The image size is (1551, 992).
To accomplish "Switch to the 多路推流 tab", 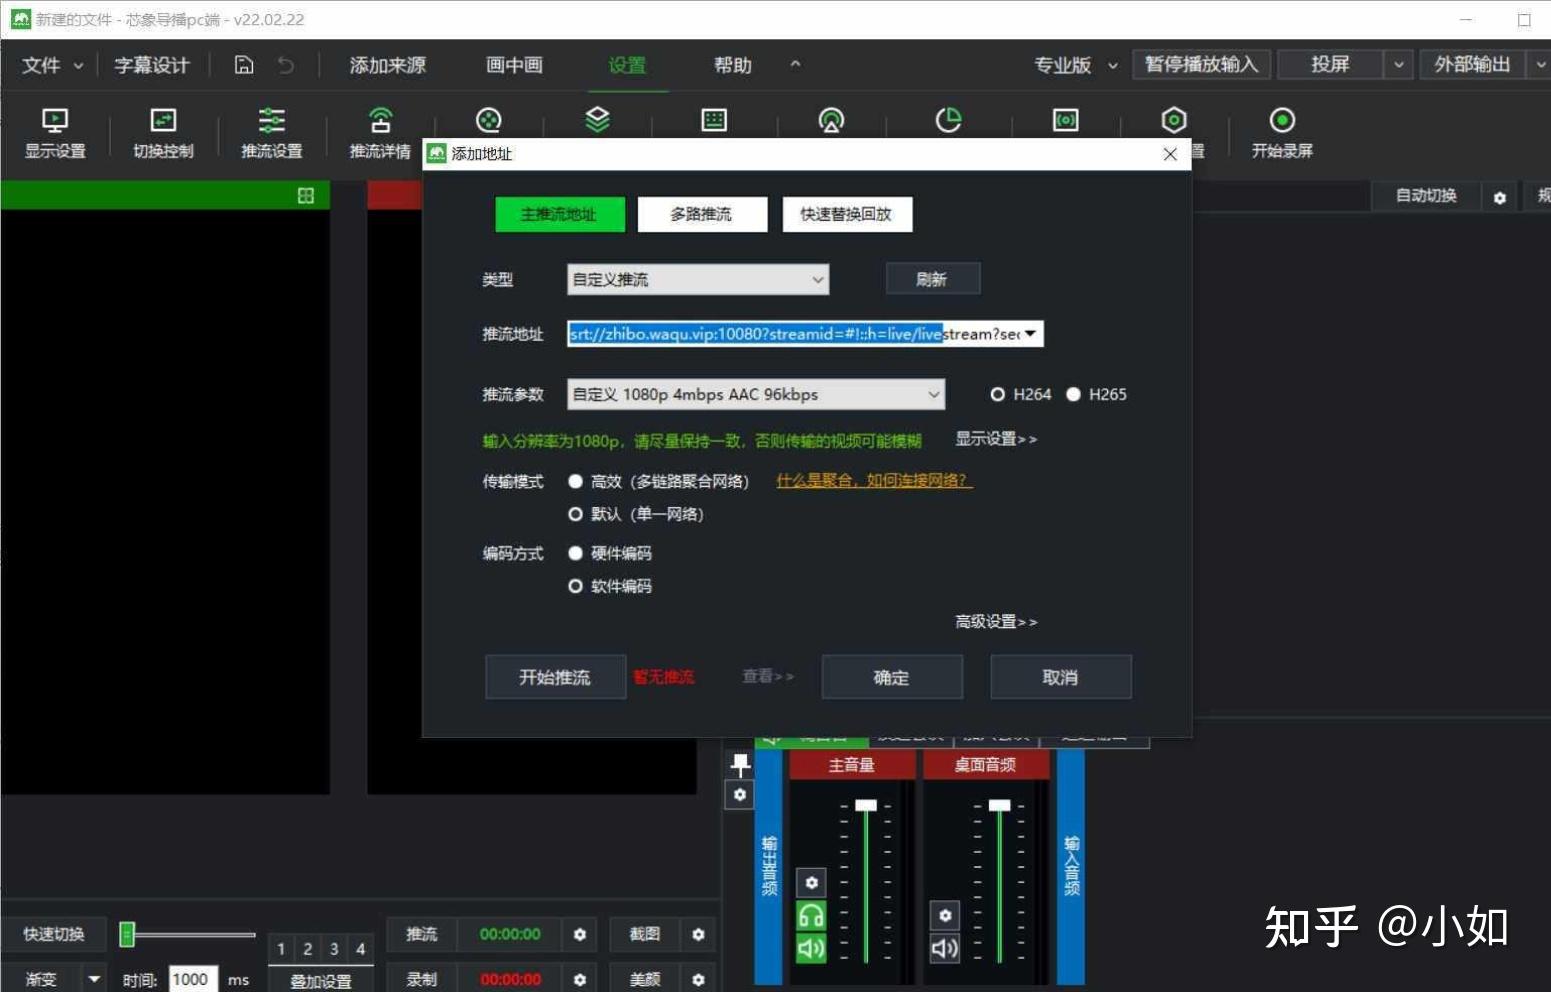I will [702, 214].
